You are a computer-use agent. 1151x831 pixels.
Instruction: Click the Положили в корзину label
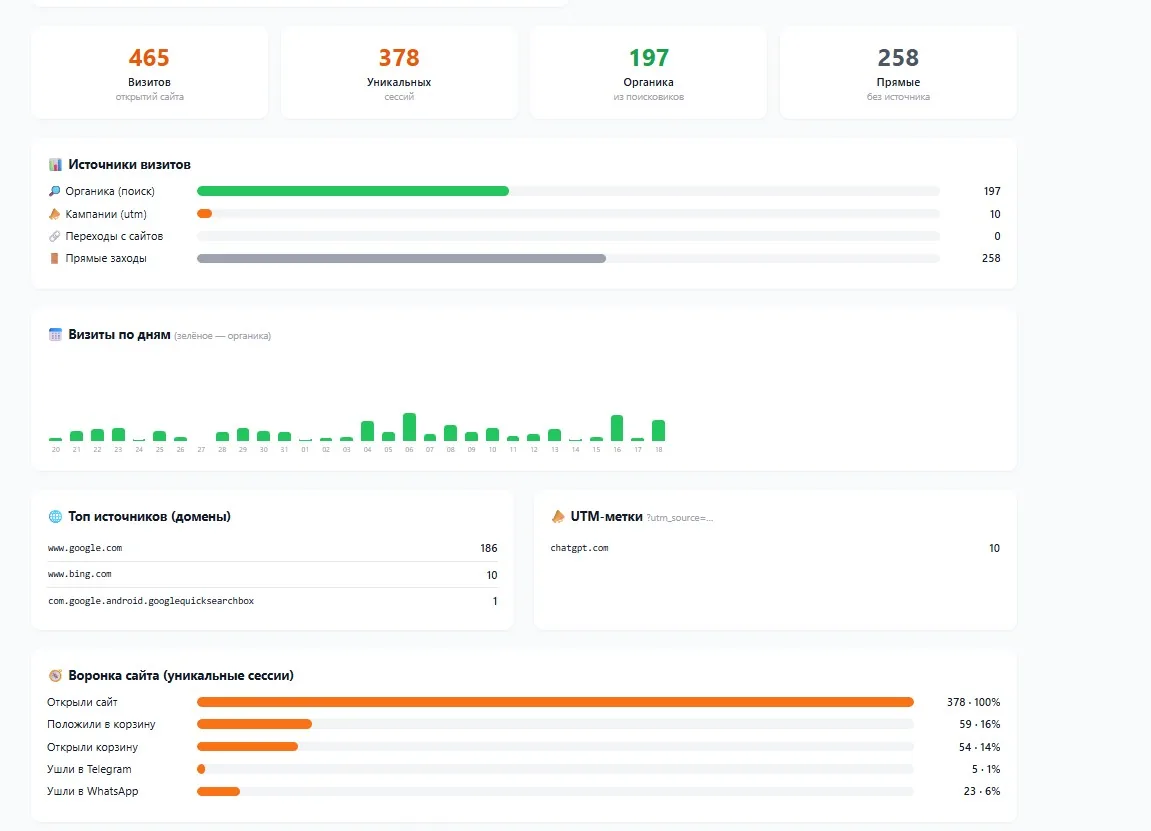click(x=101, y=725)
